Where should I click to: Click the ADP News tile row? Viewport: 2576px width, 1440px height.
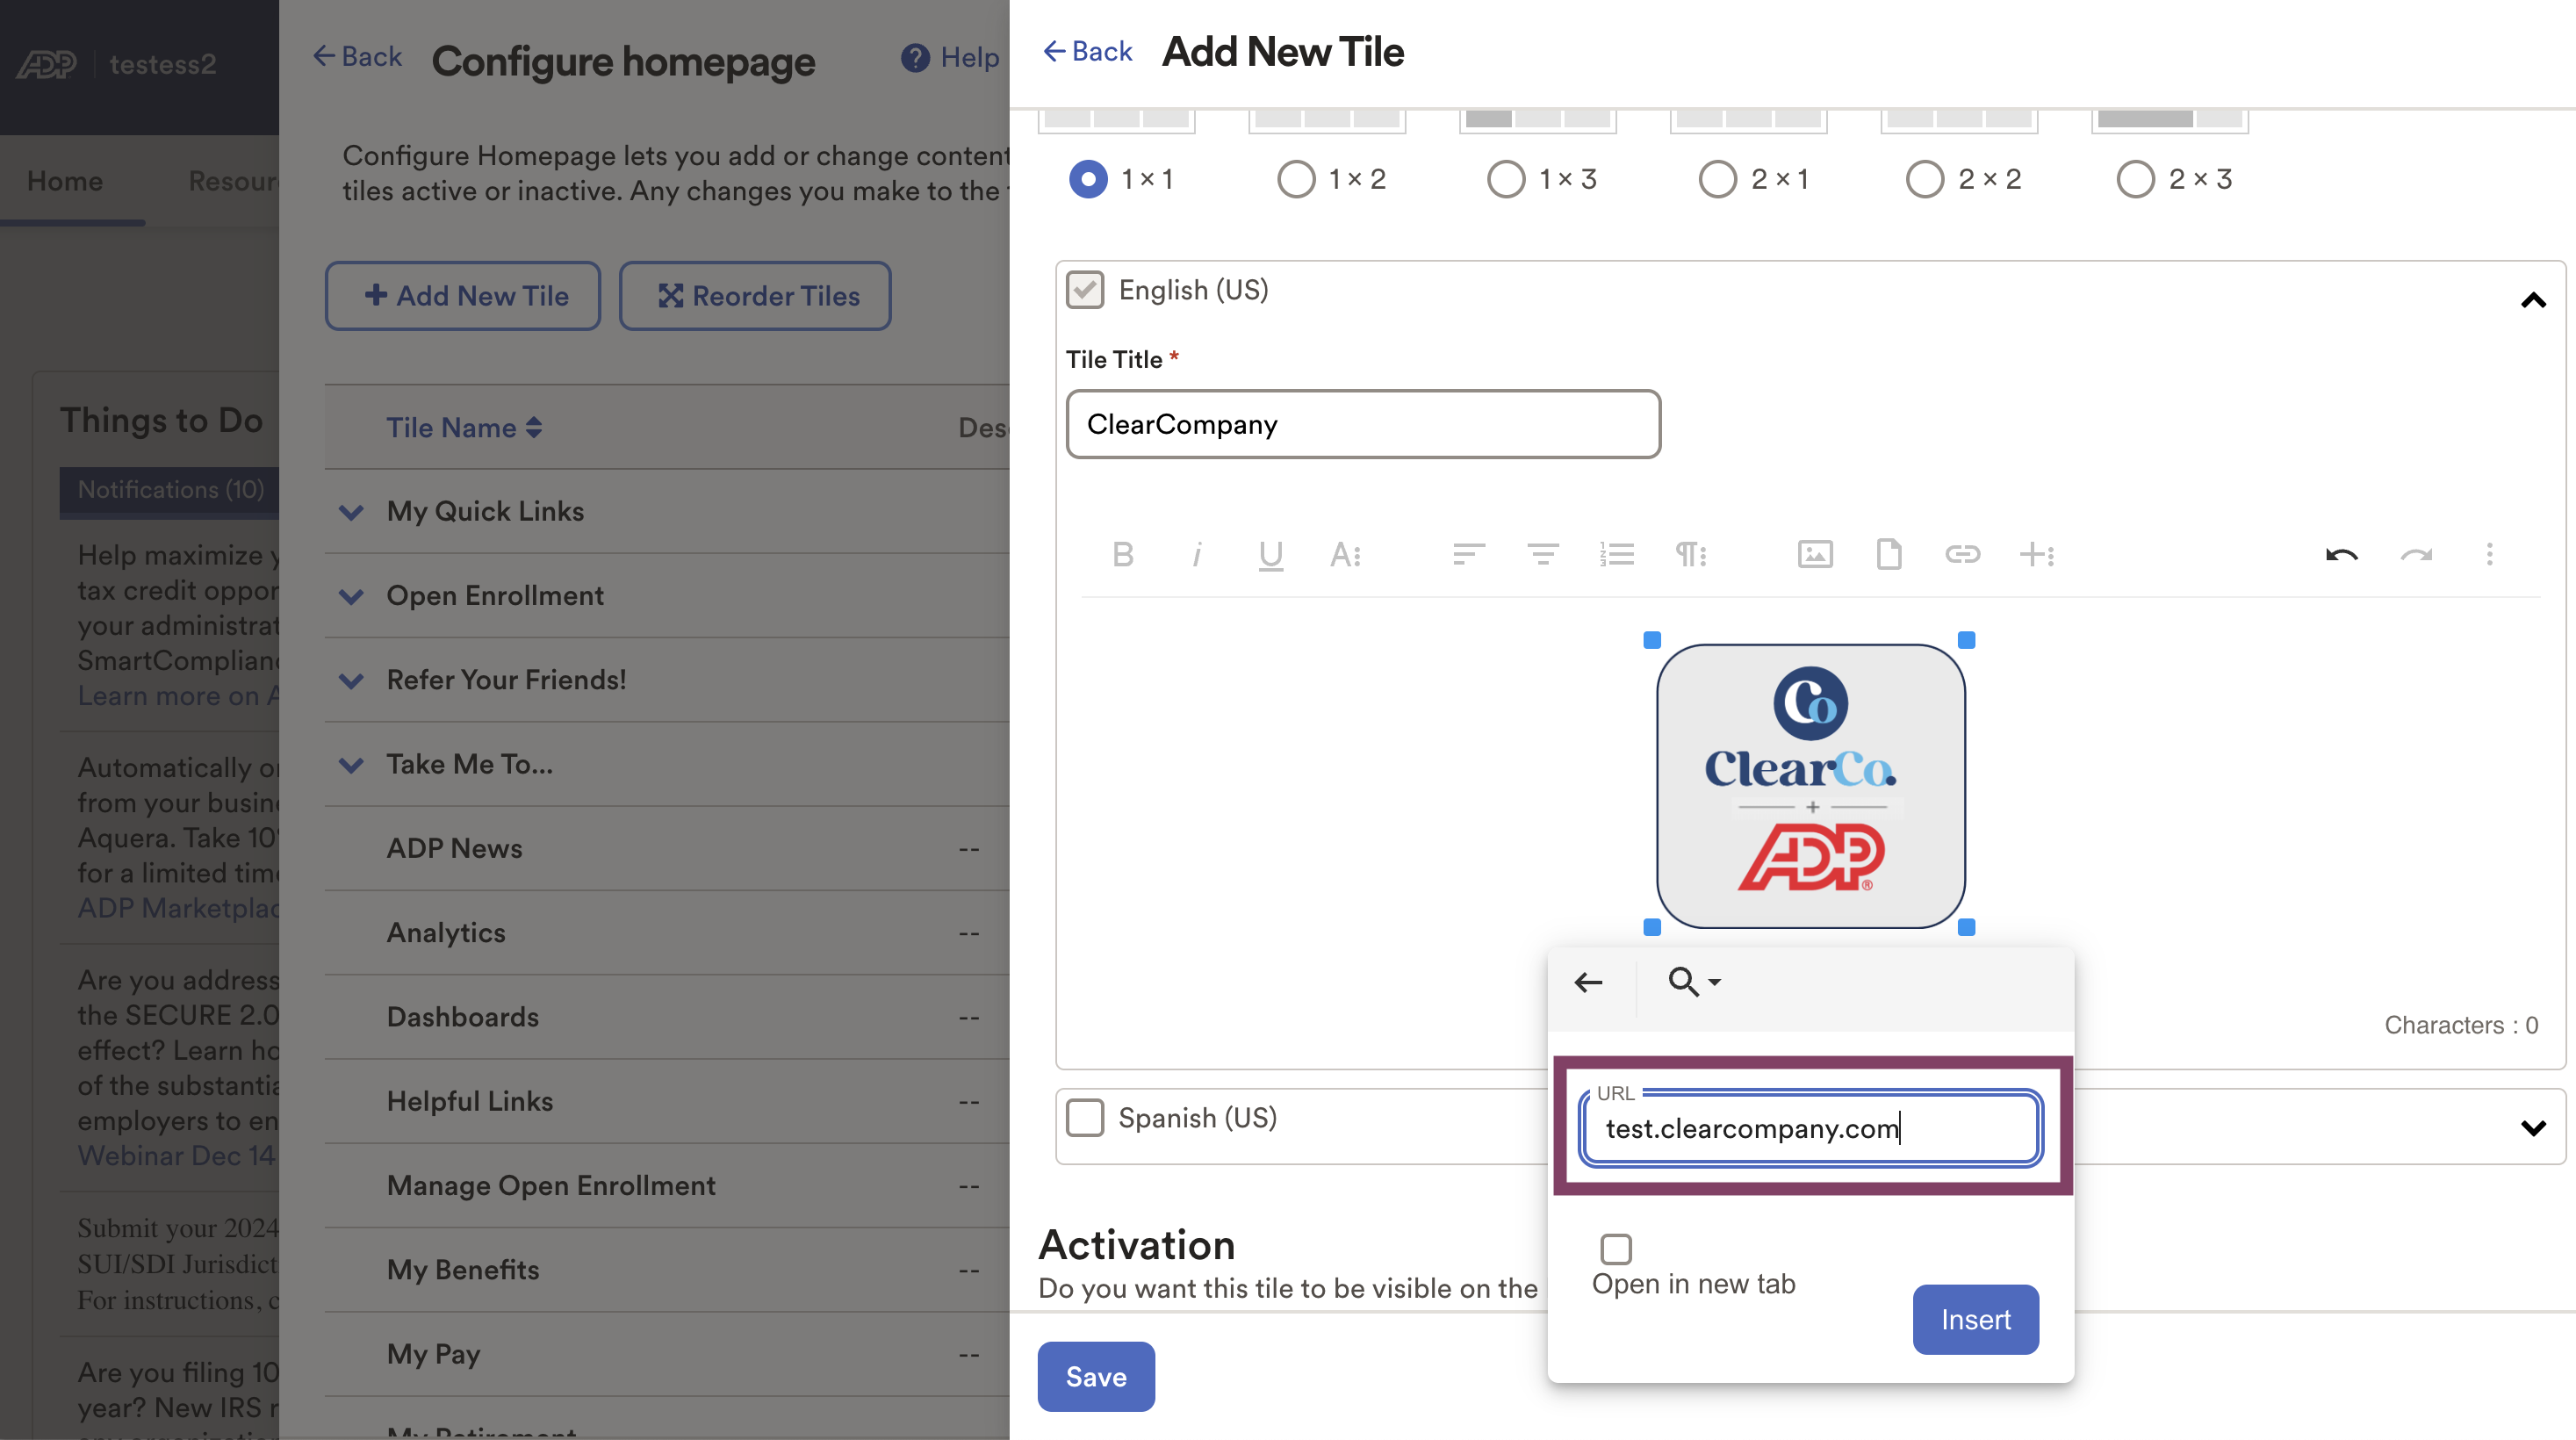tap(667, 849)
